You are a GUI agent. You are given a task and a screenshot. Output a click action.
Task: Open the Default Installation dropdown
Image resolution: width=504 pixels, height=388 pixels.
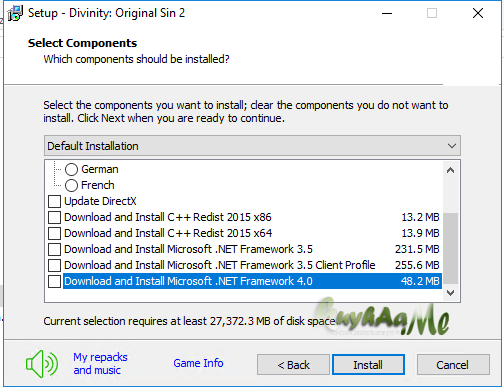[252, 146]
